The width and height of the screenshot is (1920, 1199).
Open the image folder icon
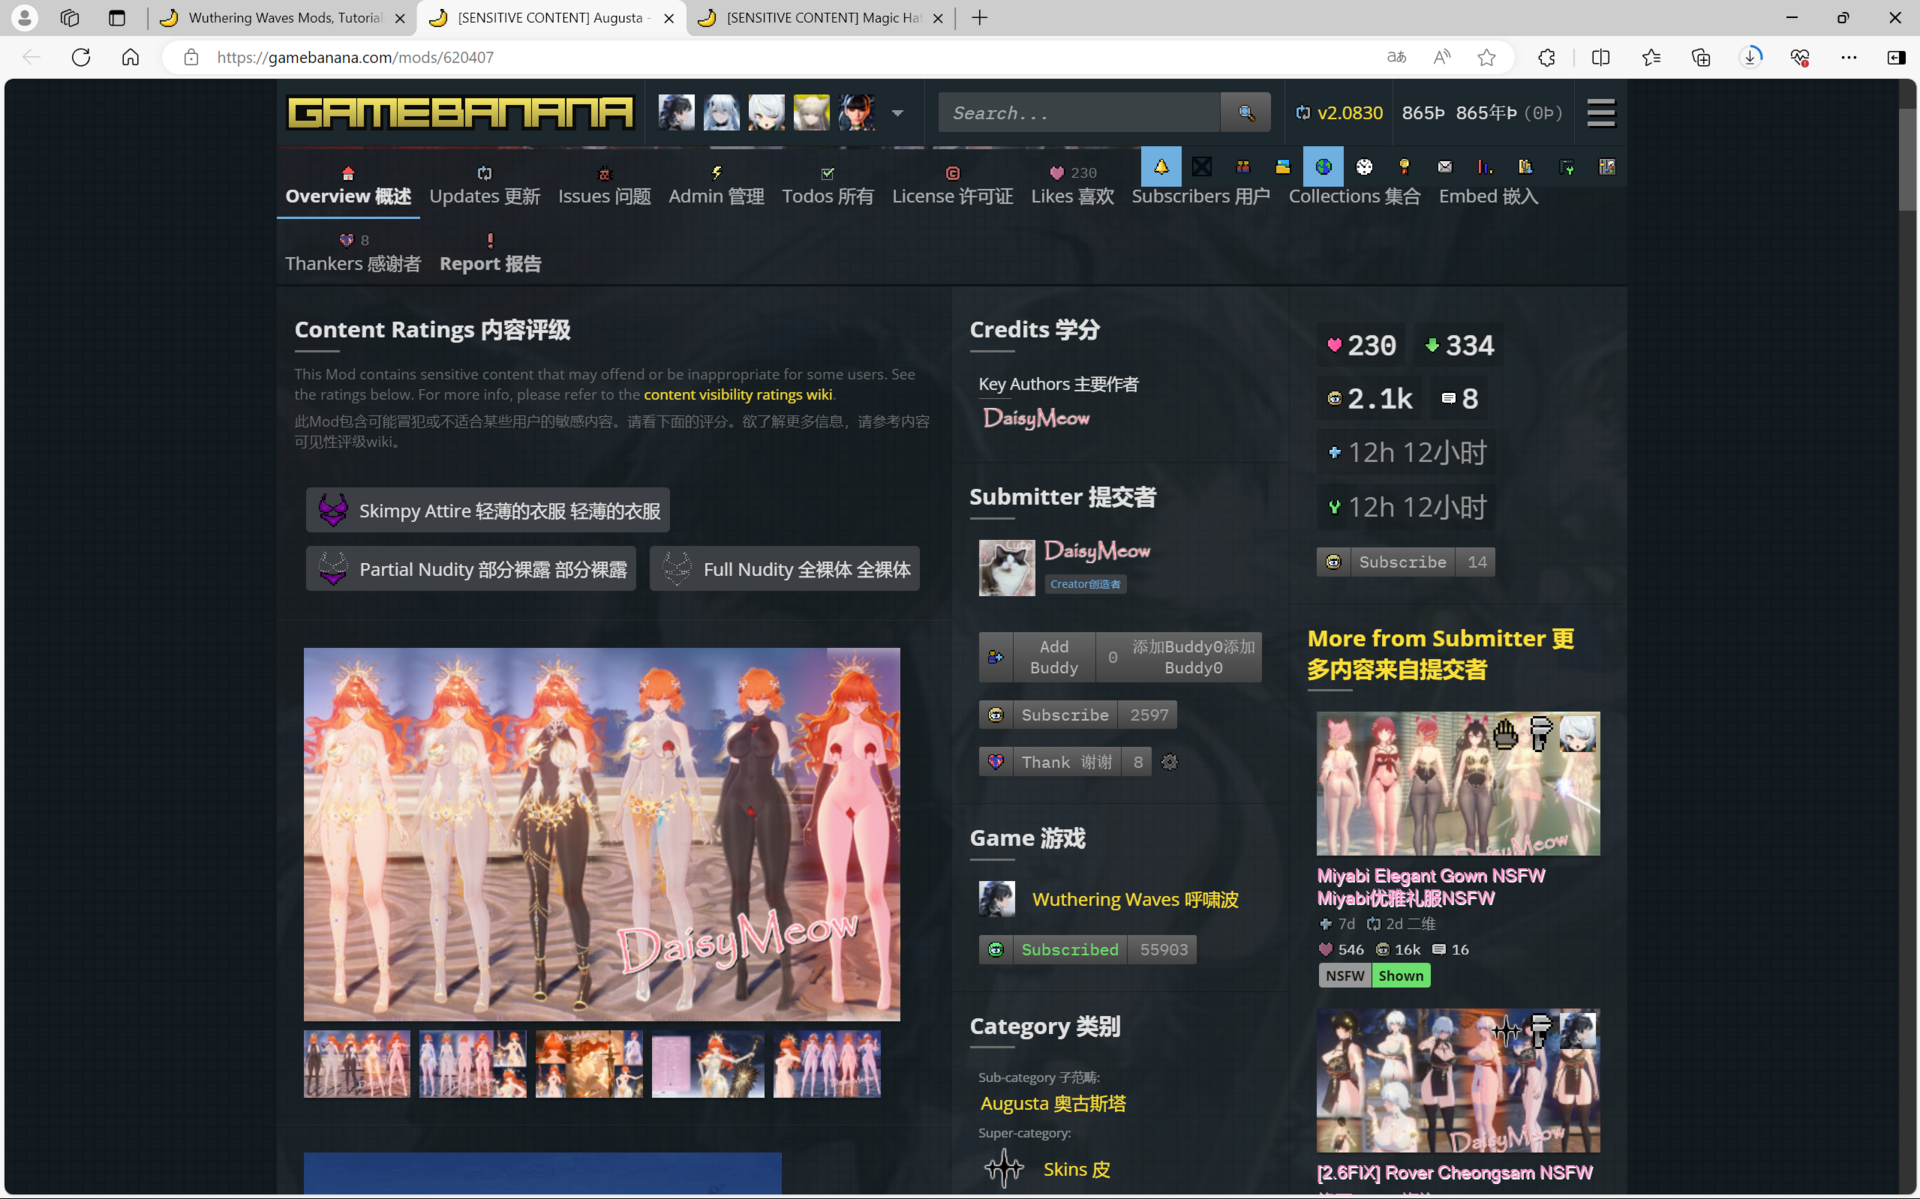tap(1283, 167)
